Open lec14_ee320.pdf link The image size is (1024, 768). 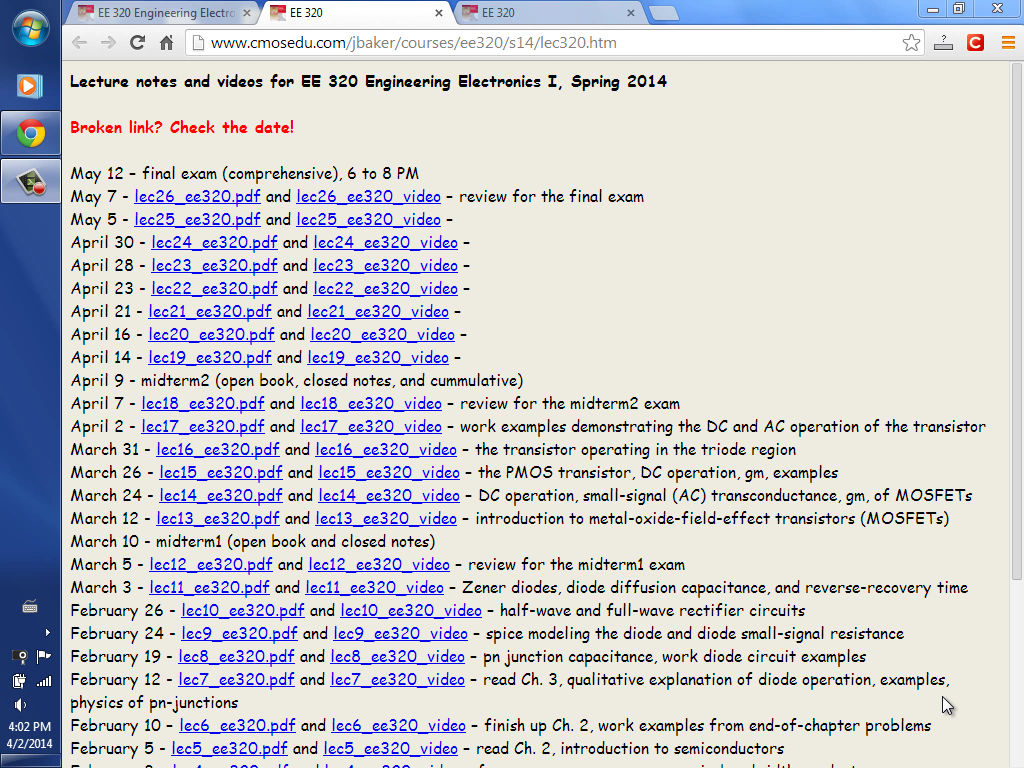[x=221, y=496]
